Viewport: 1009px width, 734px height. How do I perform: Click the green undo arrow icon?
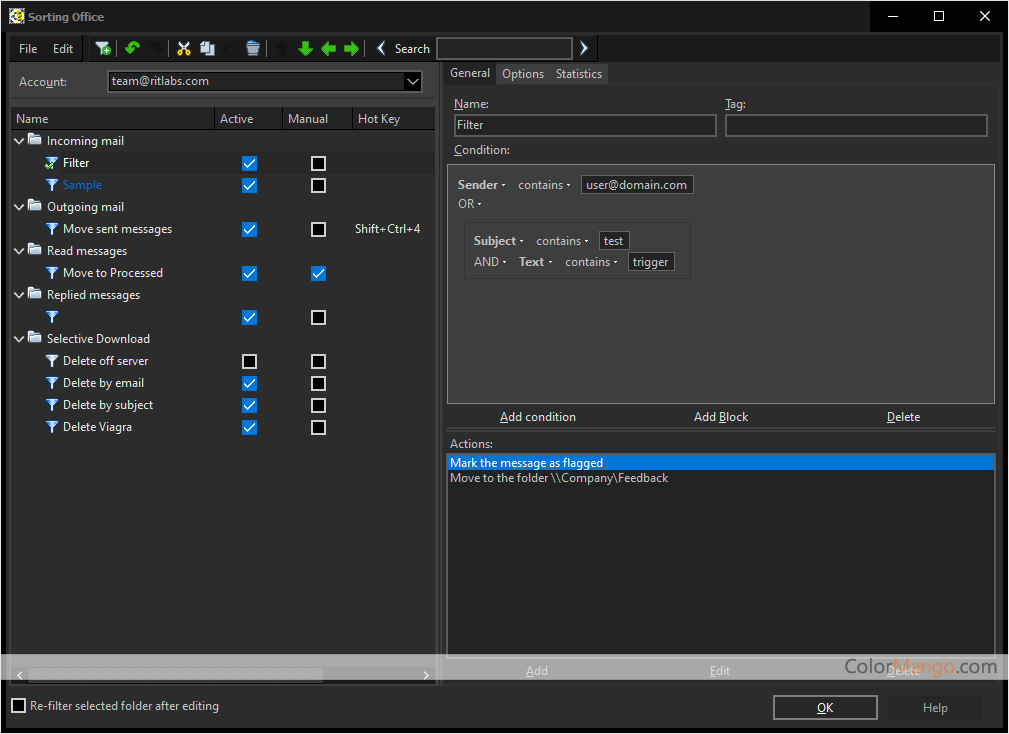click(x=131, y=48)
